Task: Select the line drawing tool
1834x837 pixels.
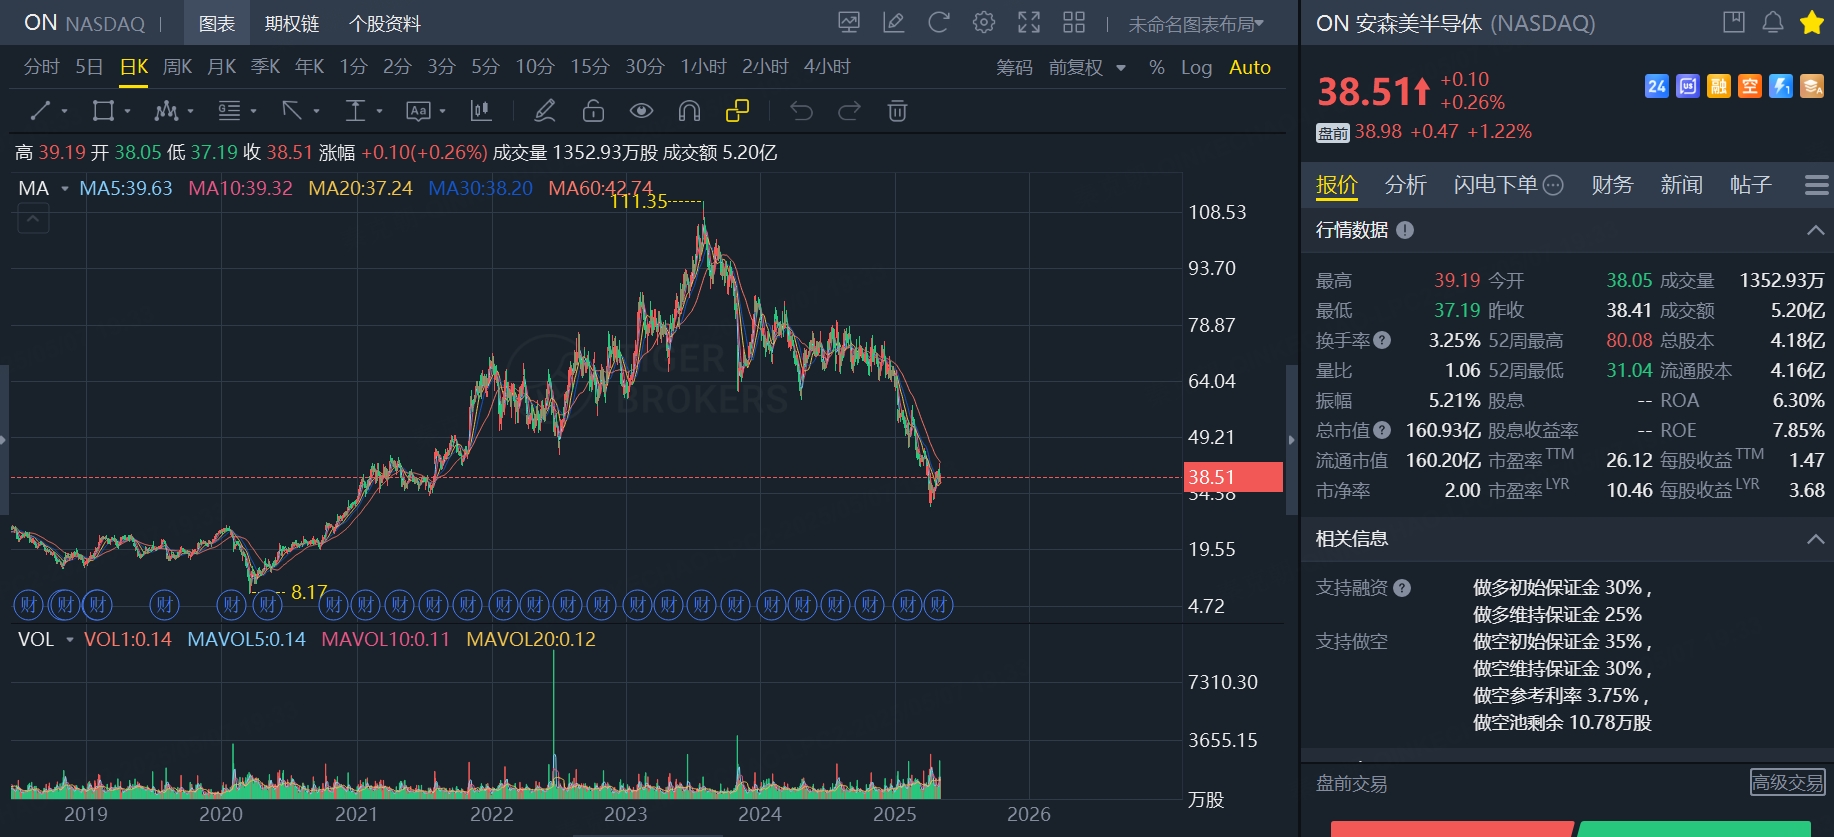Action: 40,111
